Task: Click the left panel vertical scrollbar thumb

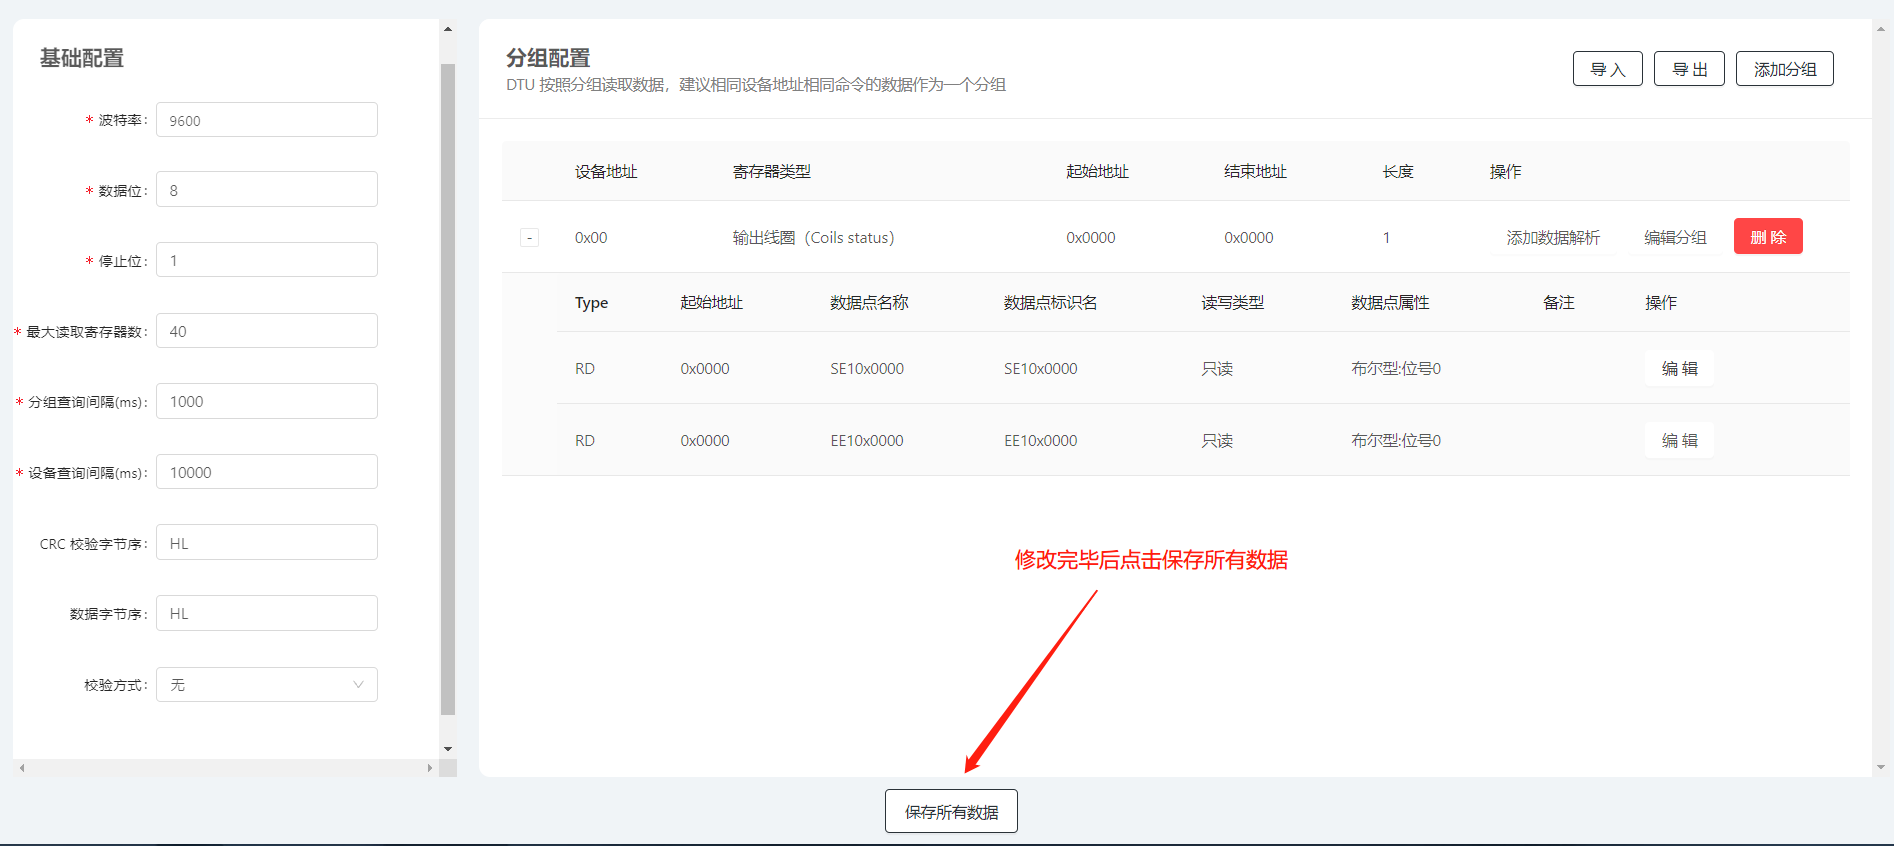Action: click(x=448, y=390)
